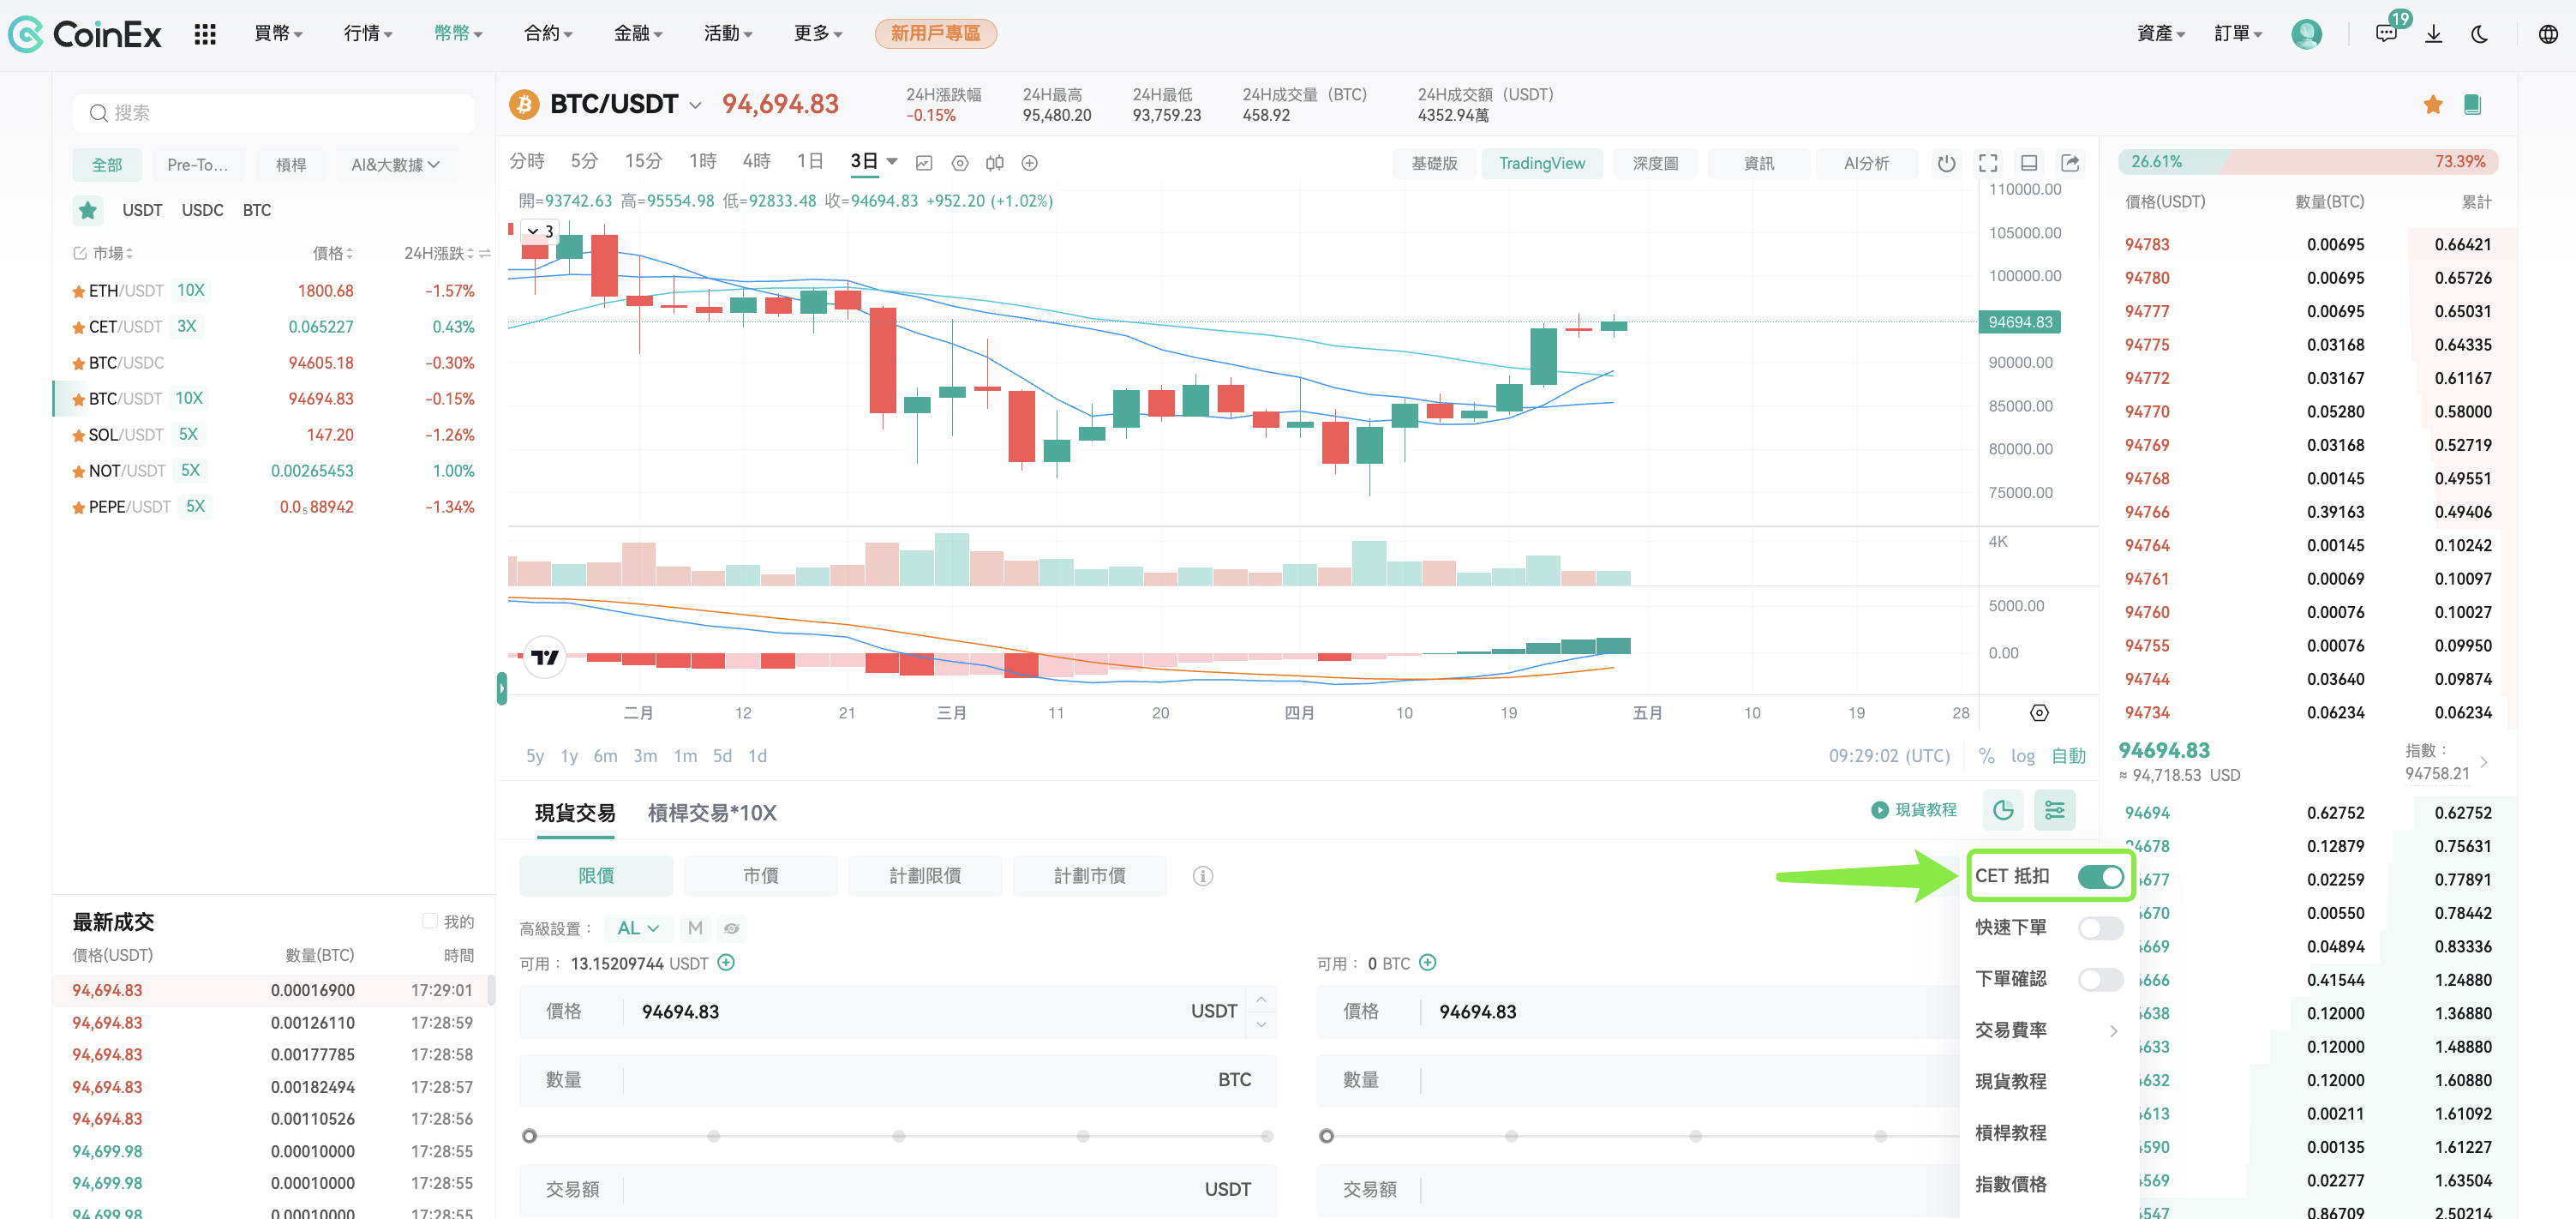Enable the 快速下單 switch
The width and height of the screenshot is (2576, 1219).
pyautogui.click(x=2100, y=928)
